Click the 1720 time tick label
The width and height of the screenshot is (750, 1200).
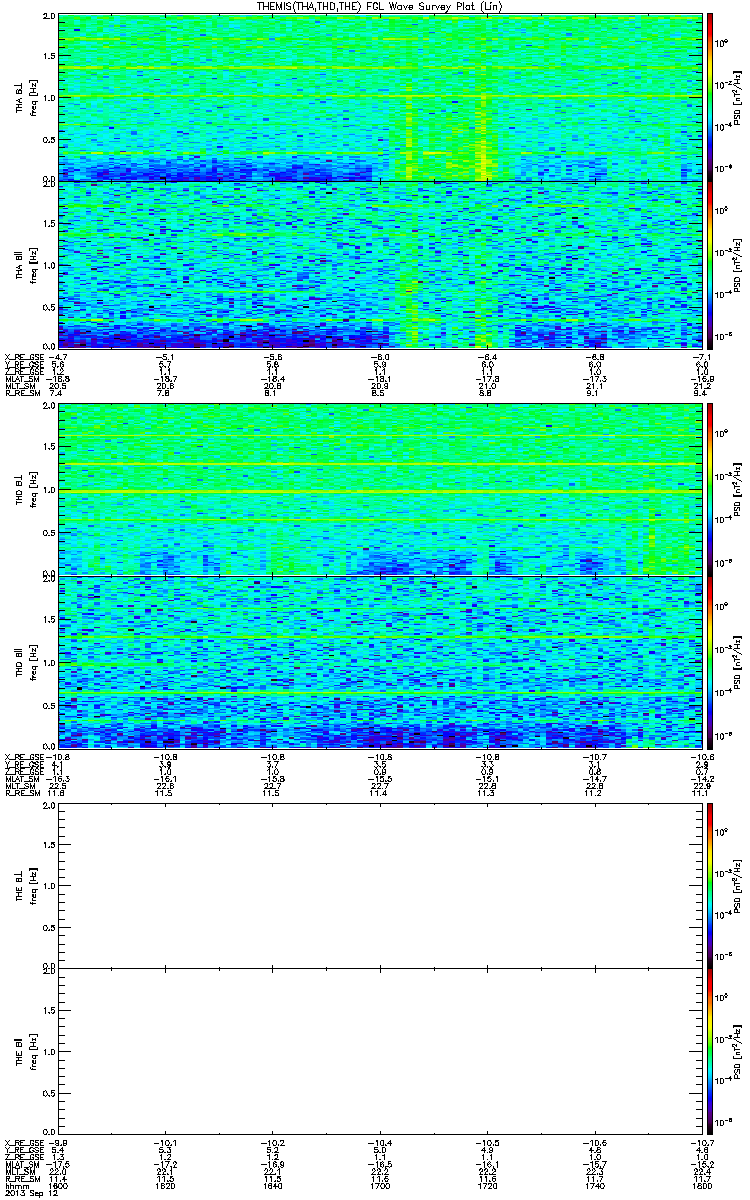(488, 1186)
